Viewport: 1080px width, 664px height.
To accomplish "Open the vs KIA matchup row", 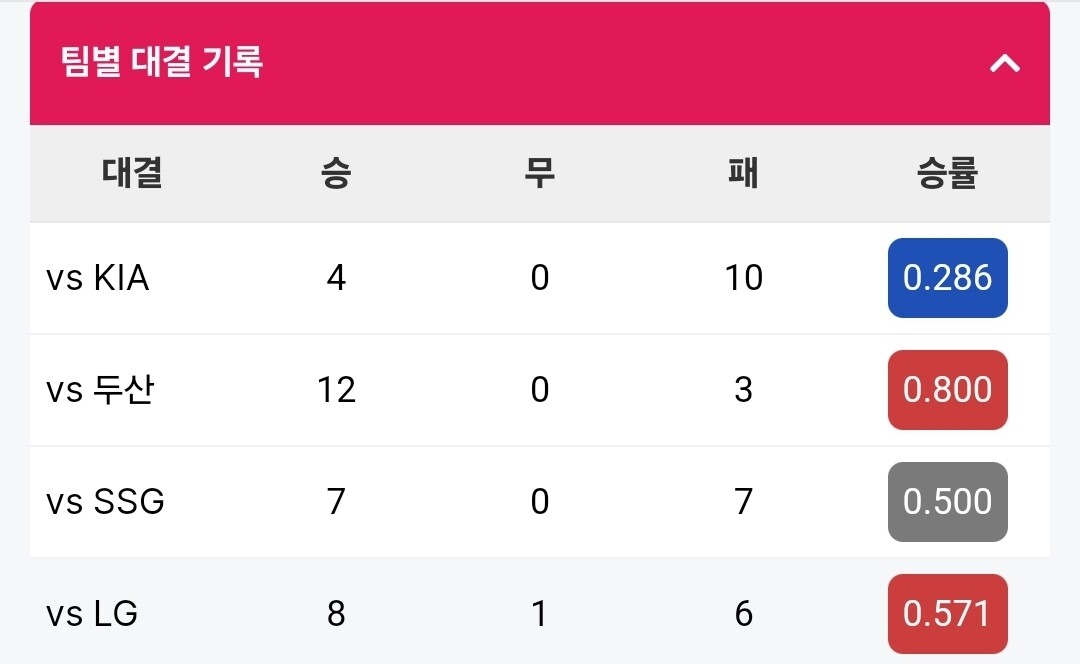I will coord(540,278).
